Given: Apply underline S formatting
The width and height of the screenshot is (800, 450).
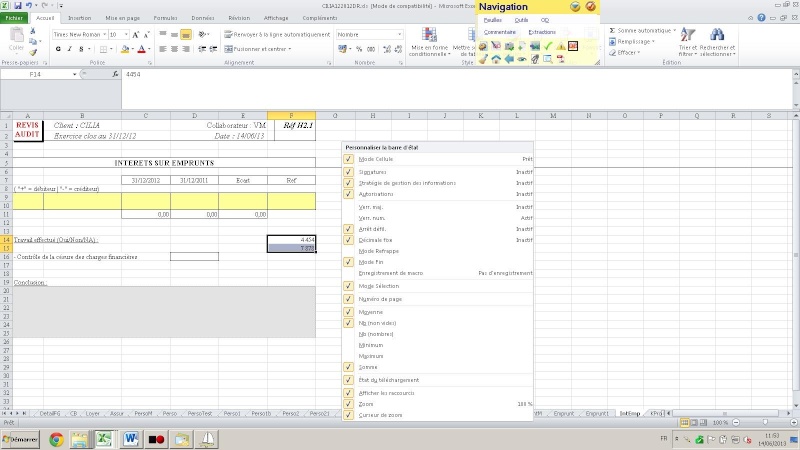Looking at the screenshot, I should (x=81, y=49).
